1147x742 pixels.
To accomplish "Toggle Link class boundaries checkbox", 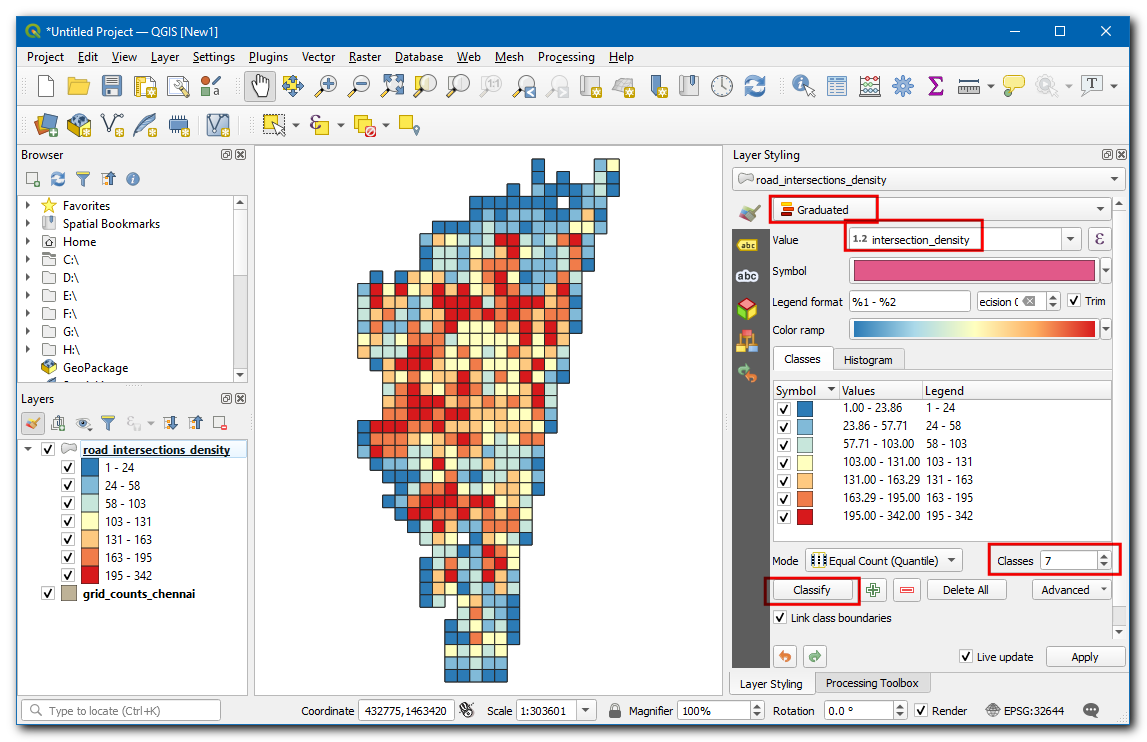I will [781, 618].
